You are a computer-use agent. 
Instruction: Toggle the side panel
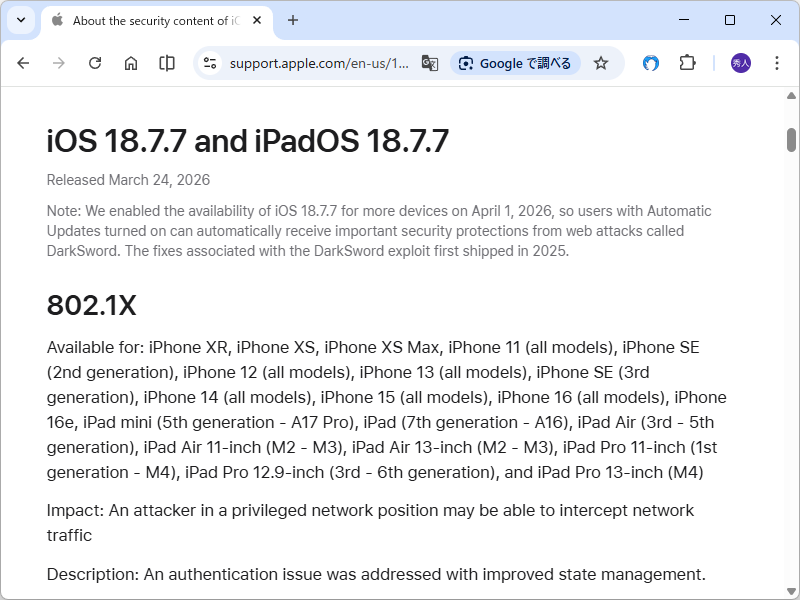[x=167, y=63]
